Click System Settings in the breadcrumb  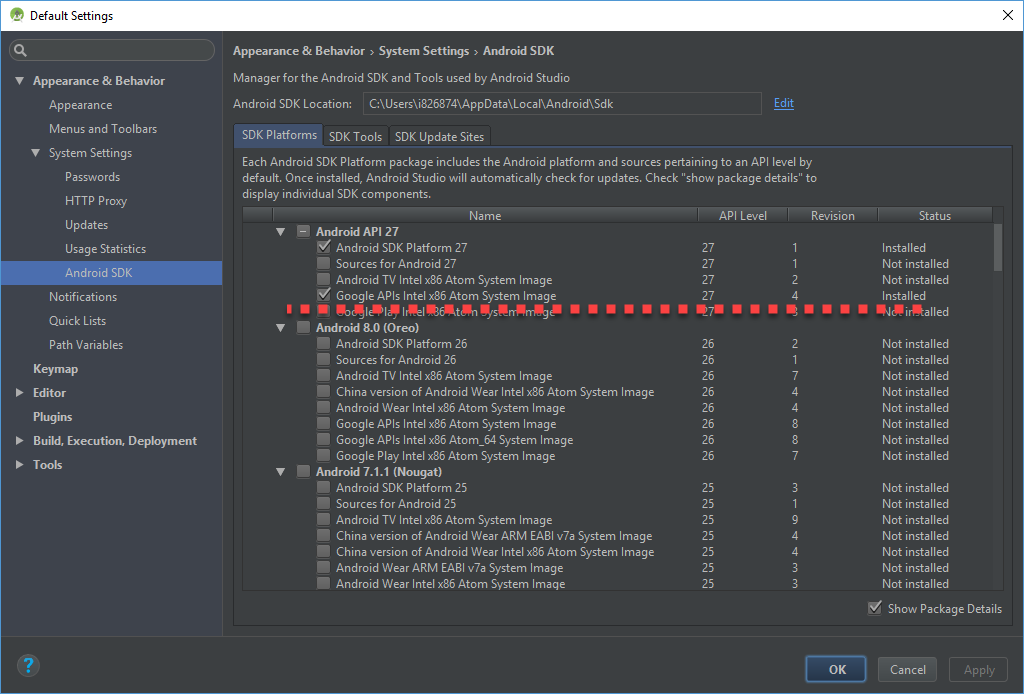[x=424, y=50]
